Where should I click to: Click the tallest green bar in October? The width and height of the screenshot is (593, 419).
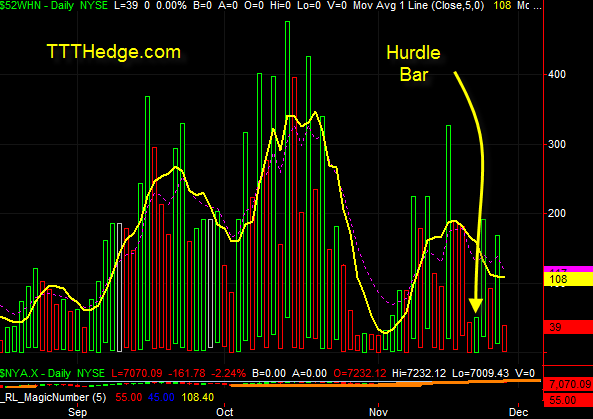pos(287,169)
